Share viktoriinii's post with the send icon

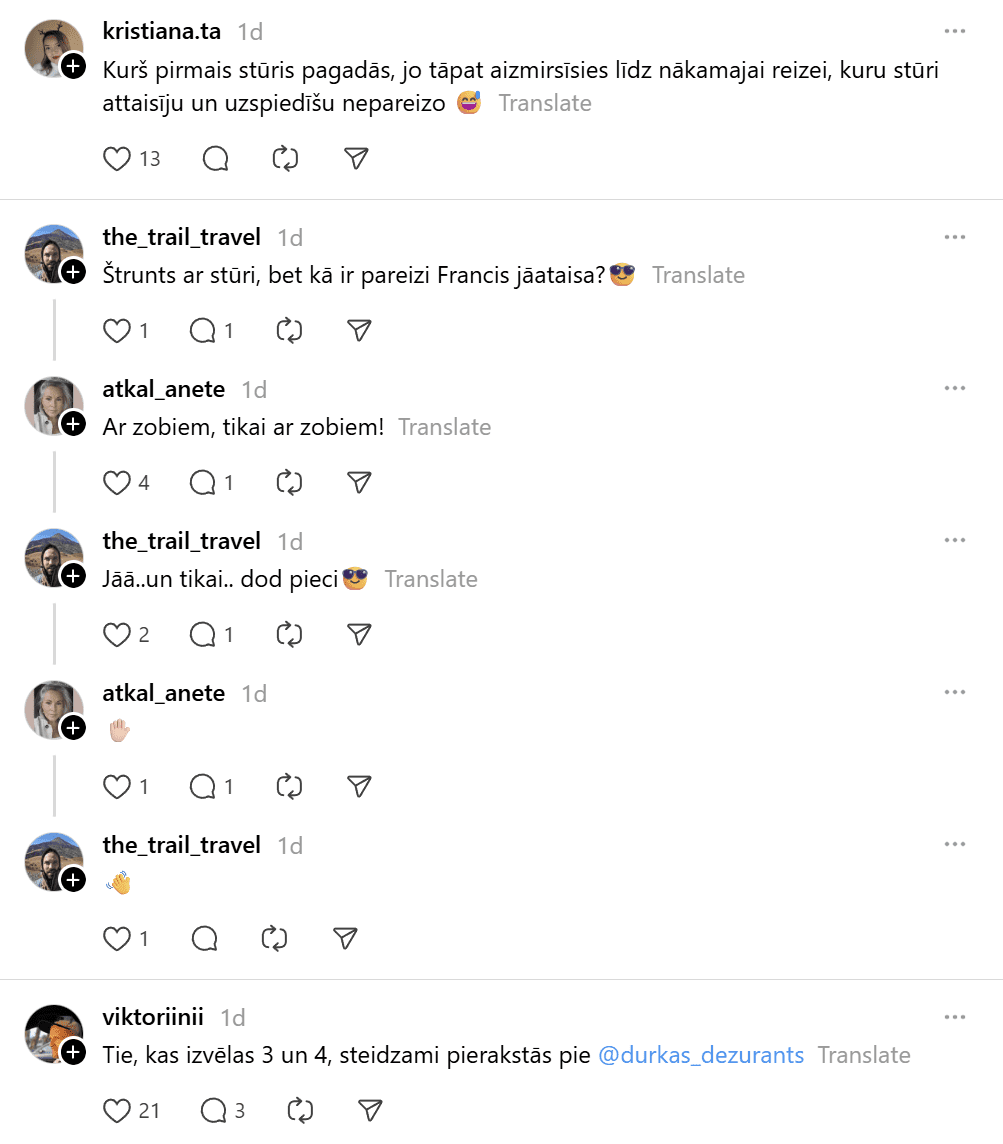coord(370,1111)
